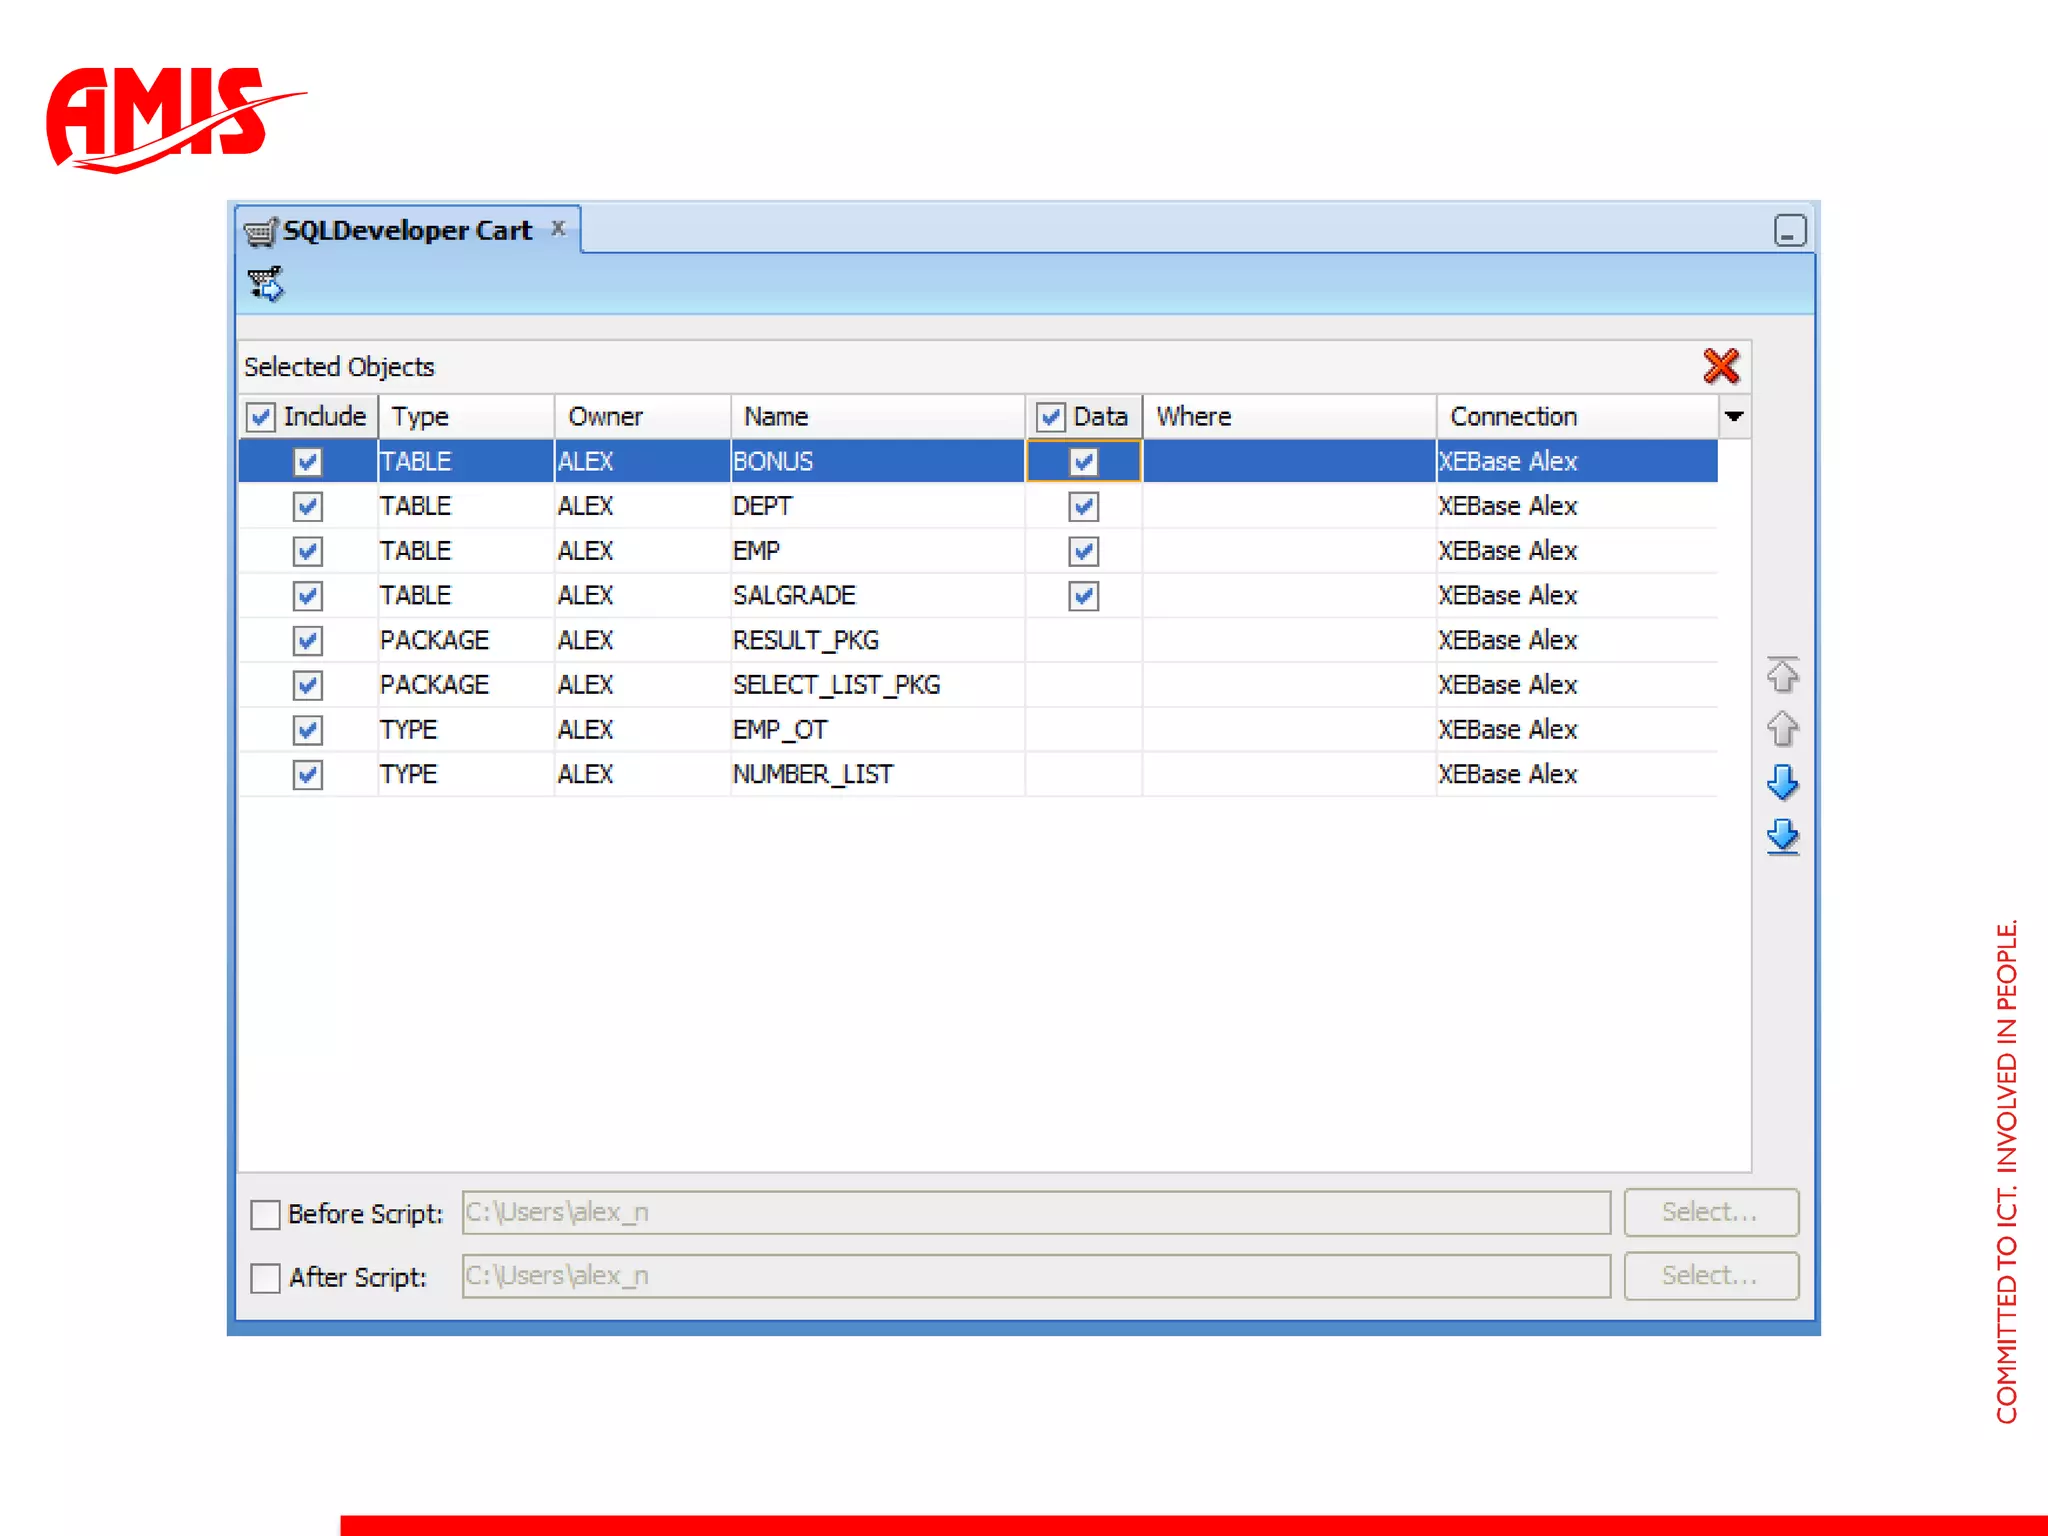Toggle the Data column header checkbox
This screenshot has height=1536, width=2048.
pos(1050,417)
